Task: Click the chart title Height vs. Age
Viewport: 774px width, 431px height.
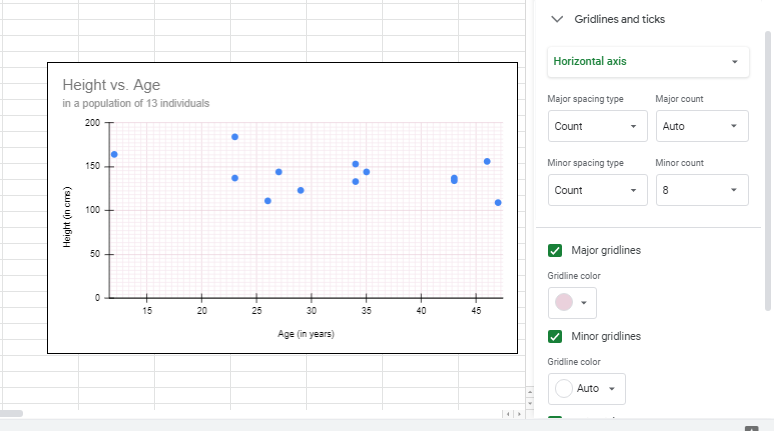Action: [x=111, y=85]
